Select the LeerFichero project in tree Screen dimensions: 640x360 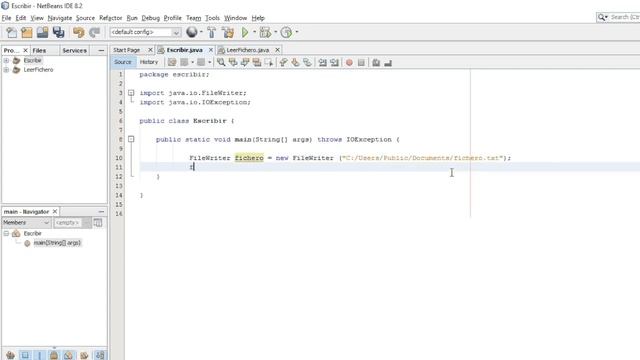click(38, 70)
